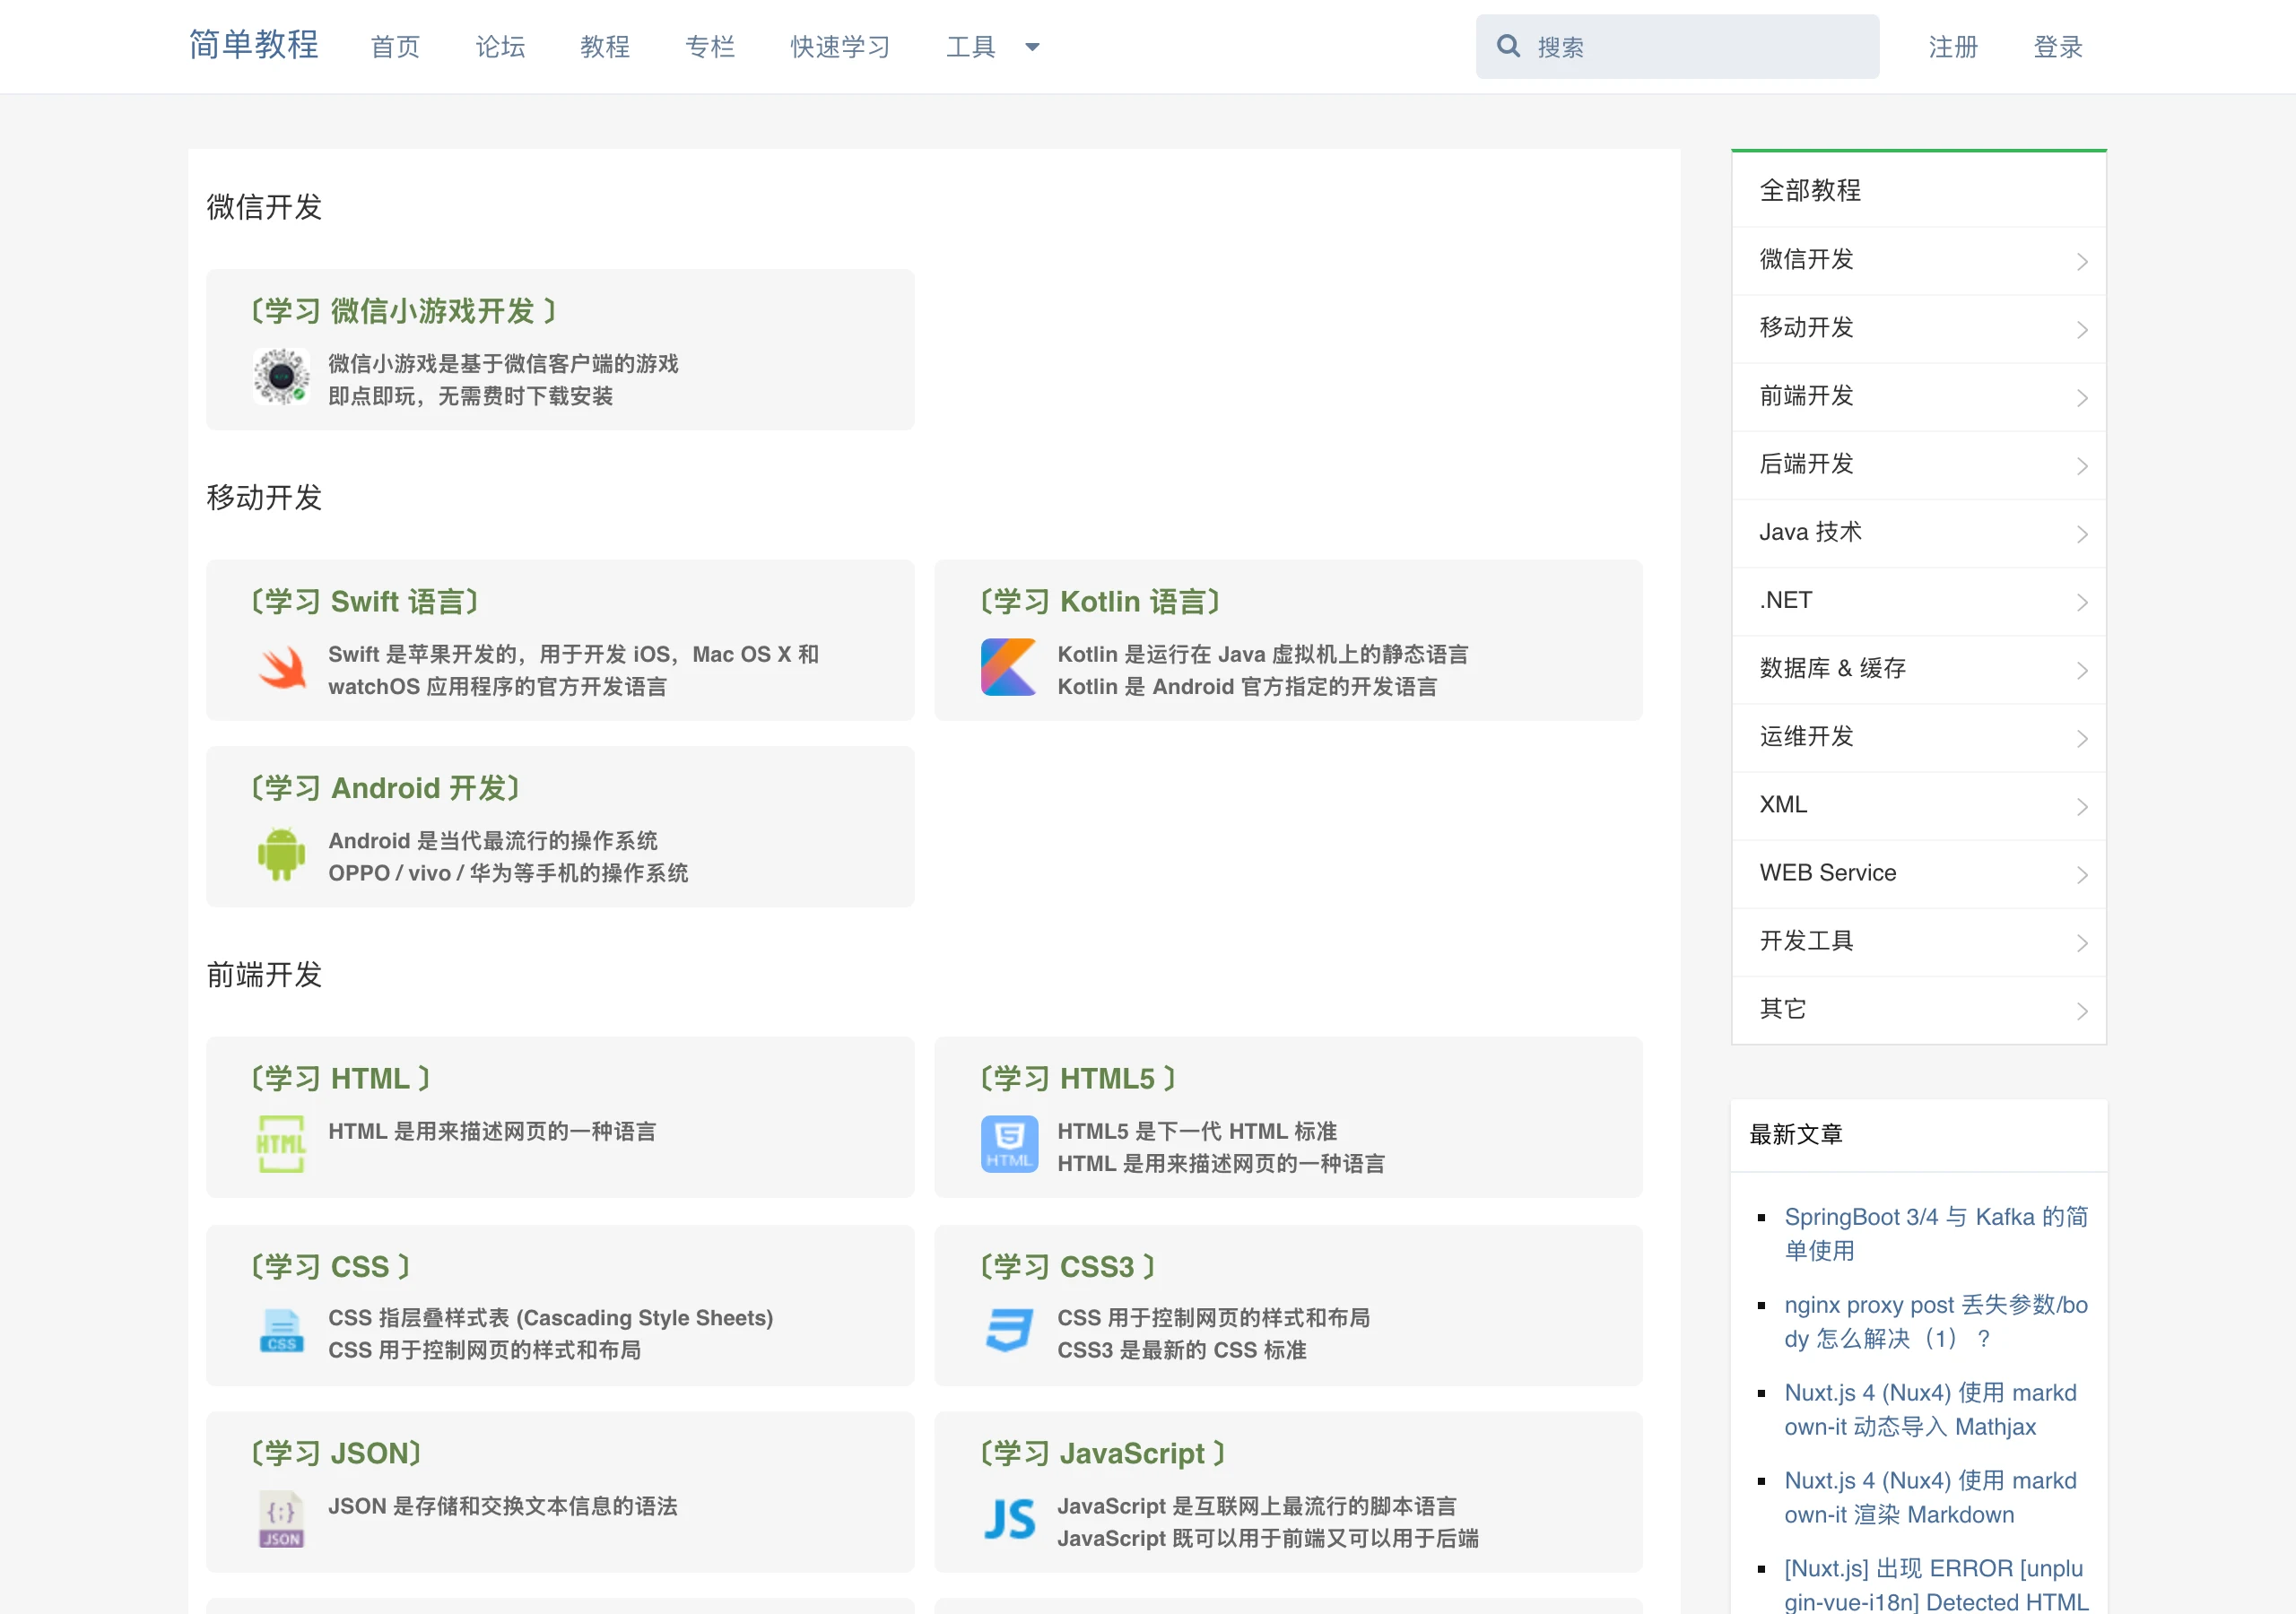This screenshot has width=2296, height=1614.
Task: Open the 学习 微信小游戏开发 tutorial title
Action: [x=403, y=311]
